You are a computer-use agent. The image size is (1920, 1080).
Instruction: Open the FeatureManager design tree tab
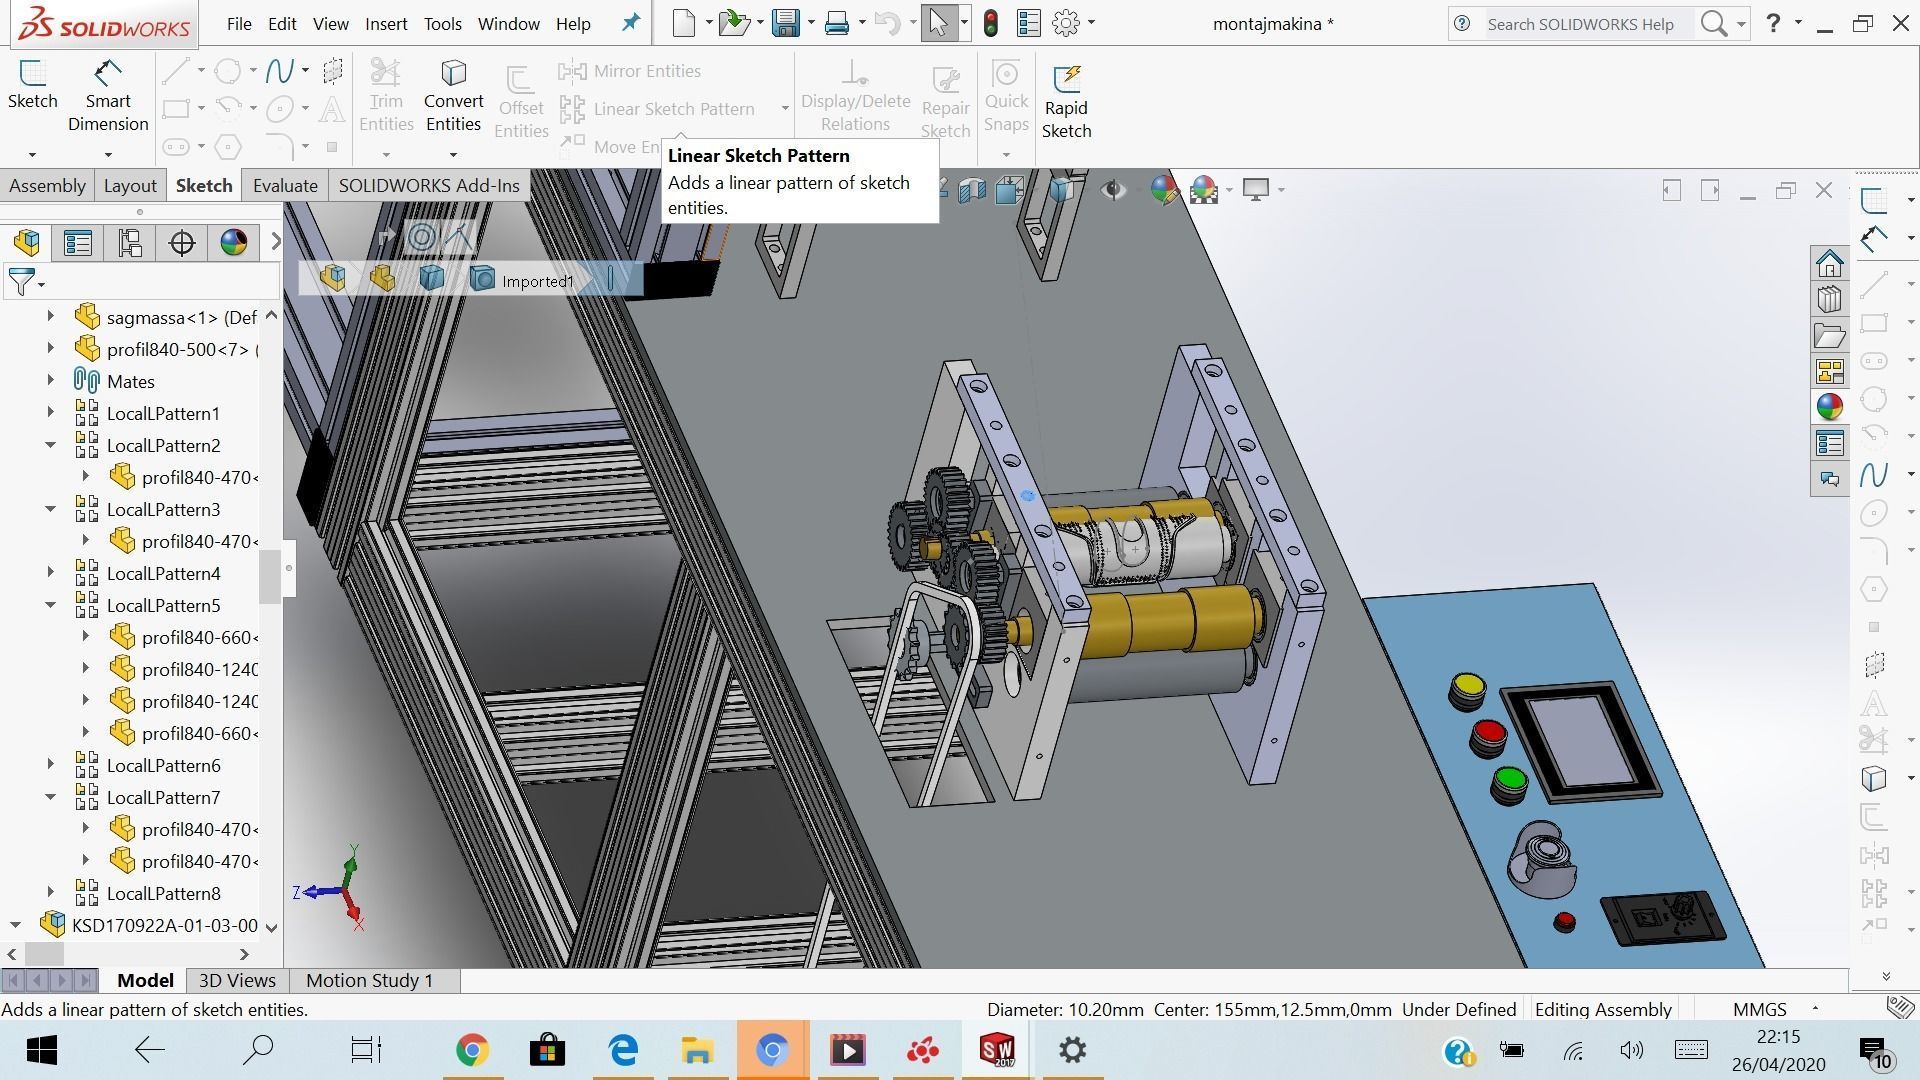27,242
